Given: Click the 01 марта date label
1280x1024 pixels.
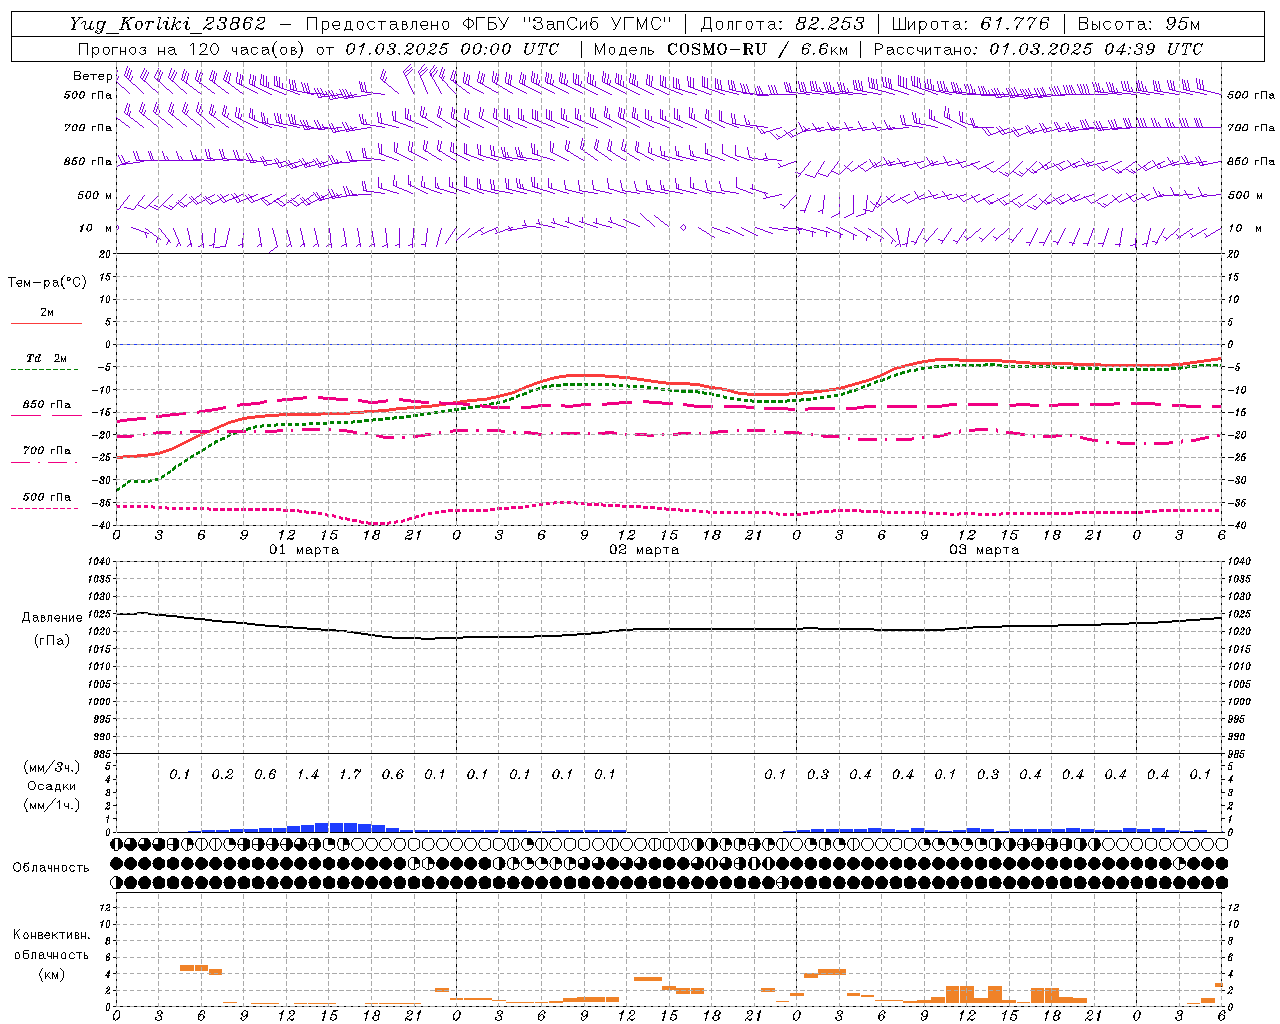Looking at the screenshot, I should [x=304, y=550].
